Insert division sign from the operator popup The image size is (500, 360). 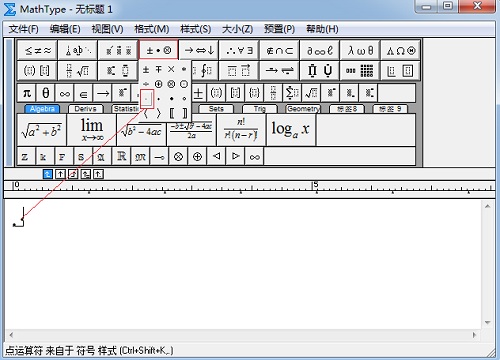click(x=146, y=84)
